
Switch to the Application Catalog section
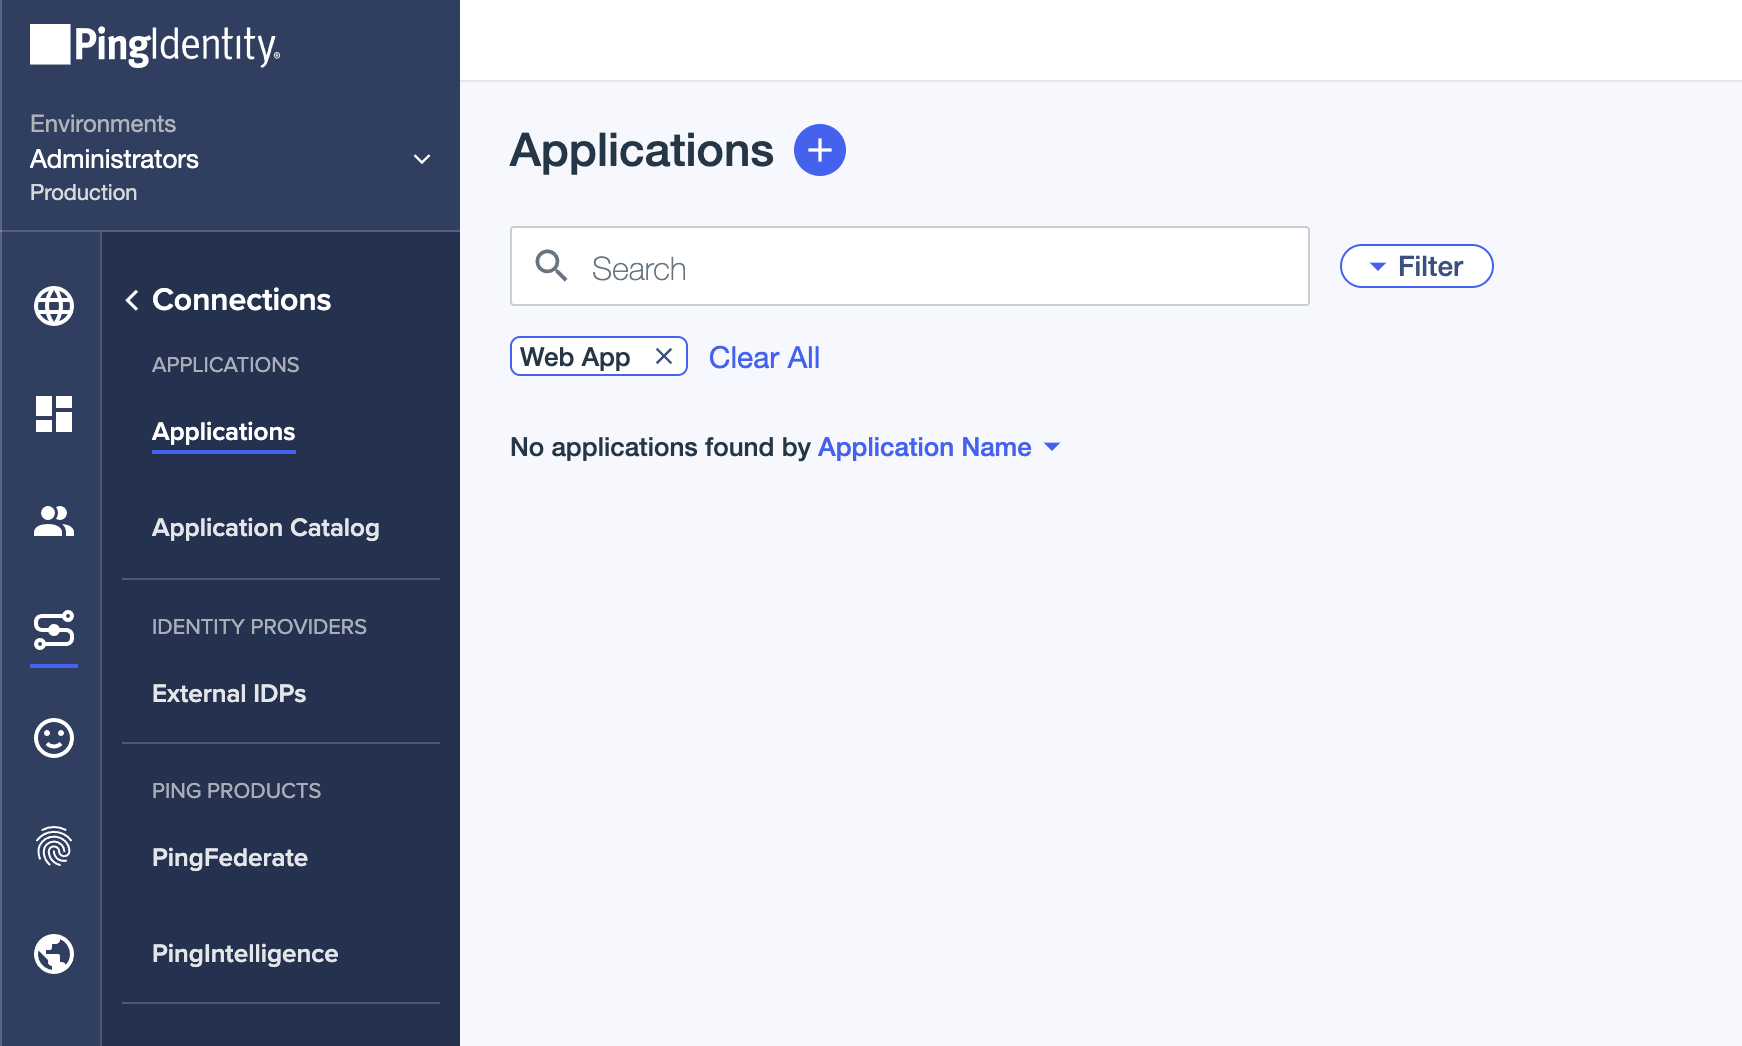pos(265,527)
